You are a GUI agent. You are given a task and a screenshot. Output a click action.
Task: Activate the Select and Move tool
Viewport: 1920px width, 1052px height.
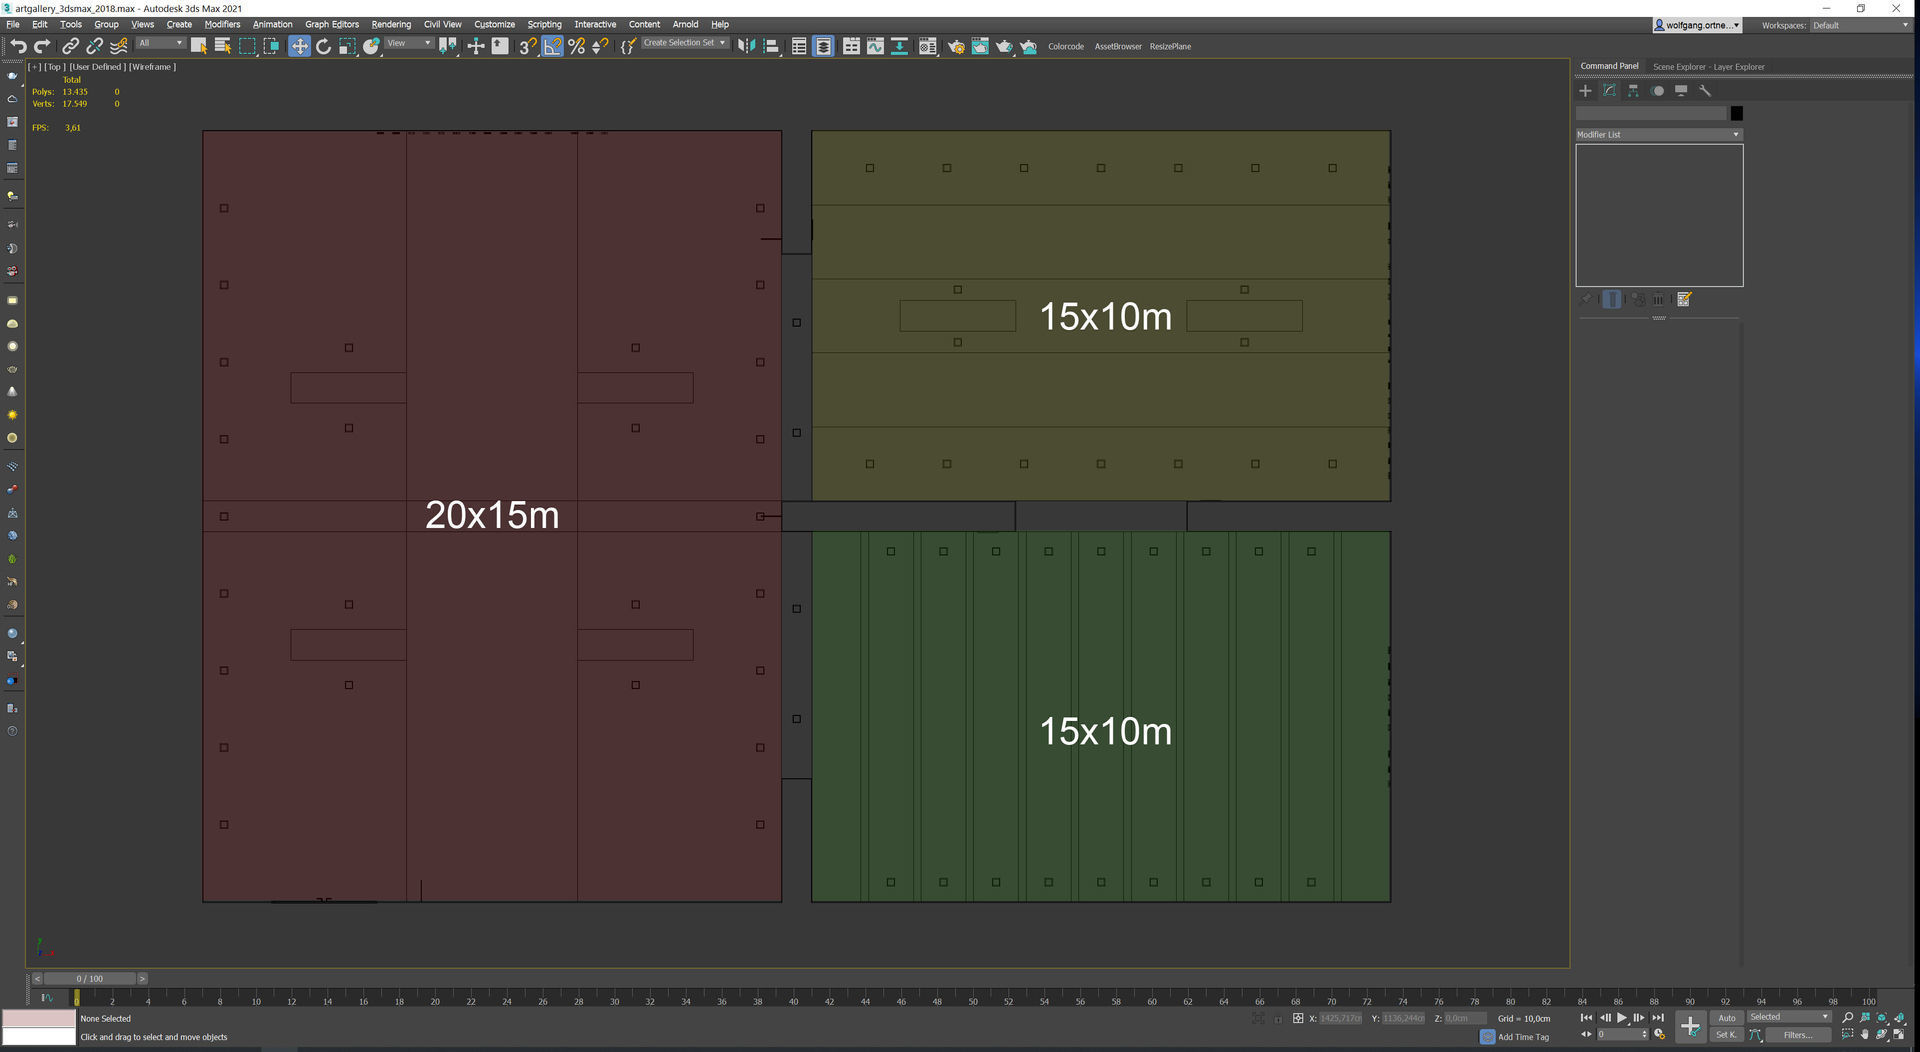coord(299,46)
